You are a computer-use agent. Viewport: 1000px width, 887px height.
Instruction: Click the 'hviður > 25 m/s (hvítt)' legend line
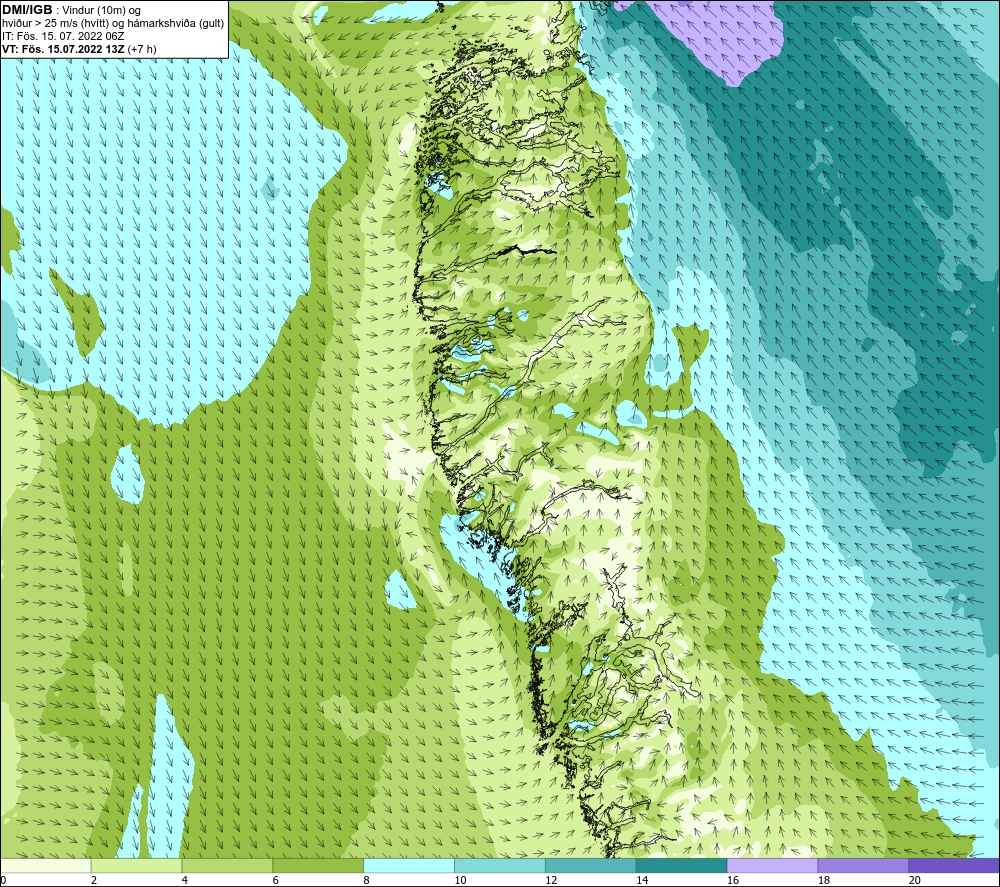[113, 24]
